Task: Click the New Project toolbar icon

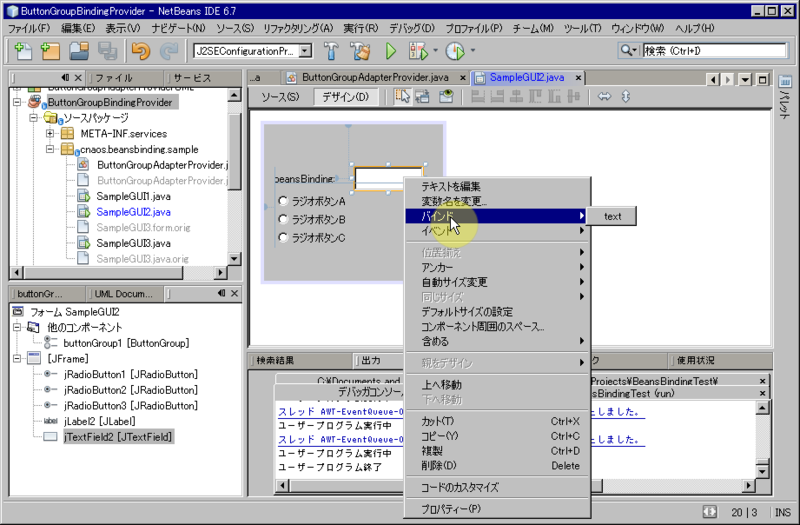Action: 50,51
